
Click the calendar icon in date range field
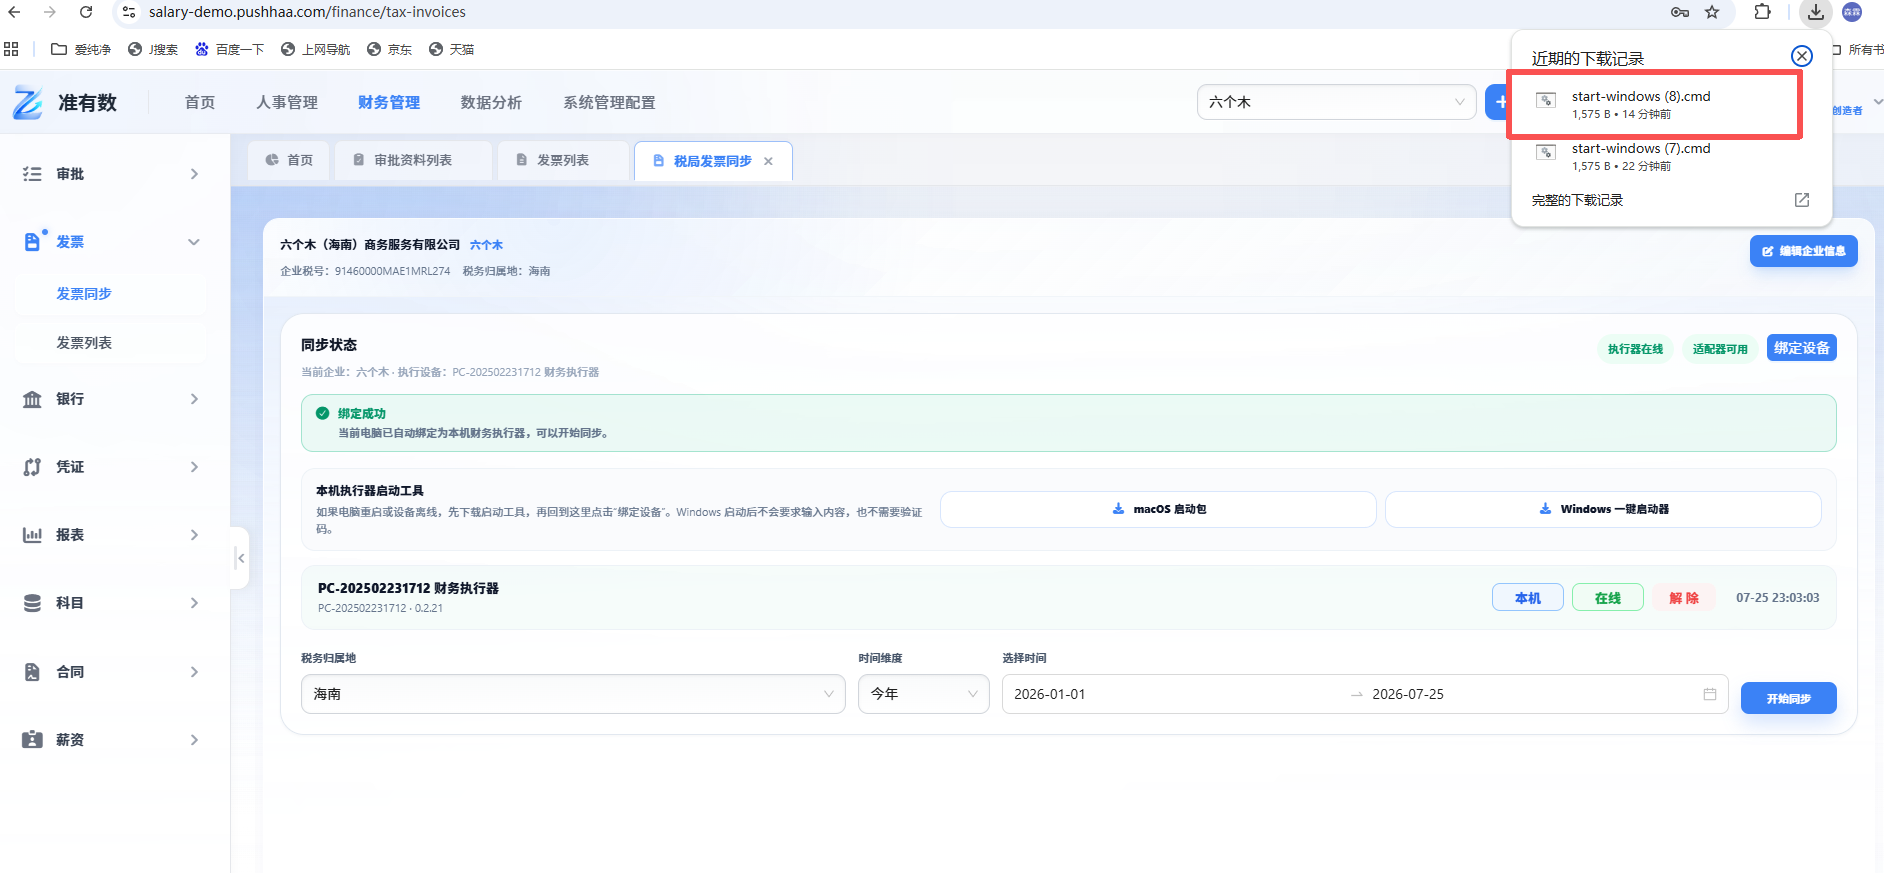(x=1710, y=694)
